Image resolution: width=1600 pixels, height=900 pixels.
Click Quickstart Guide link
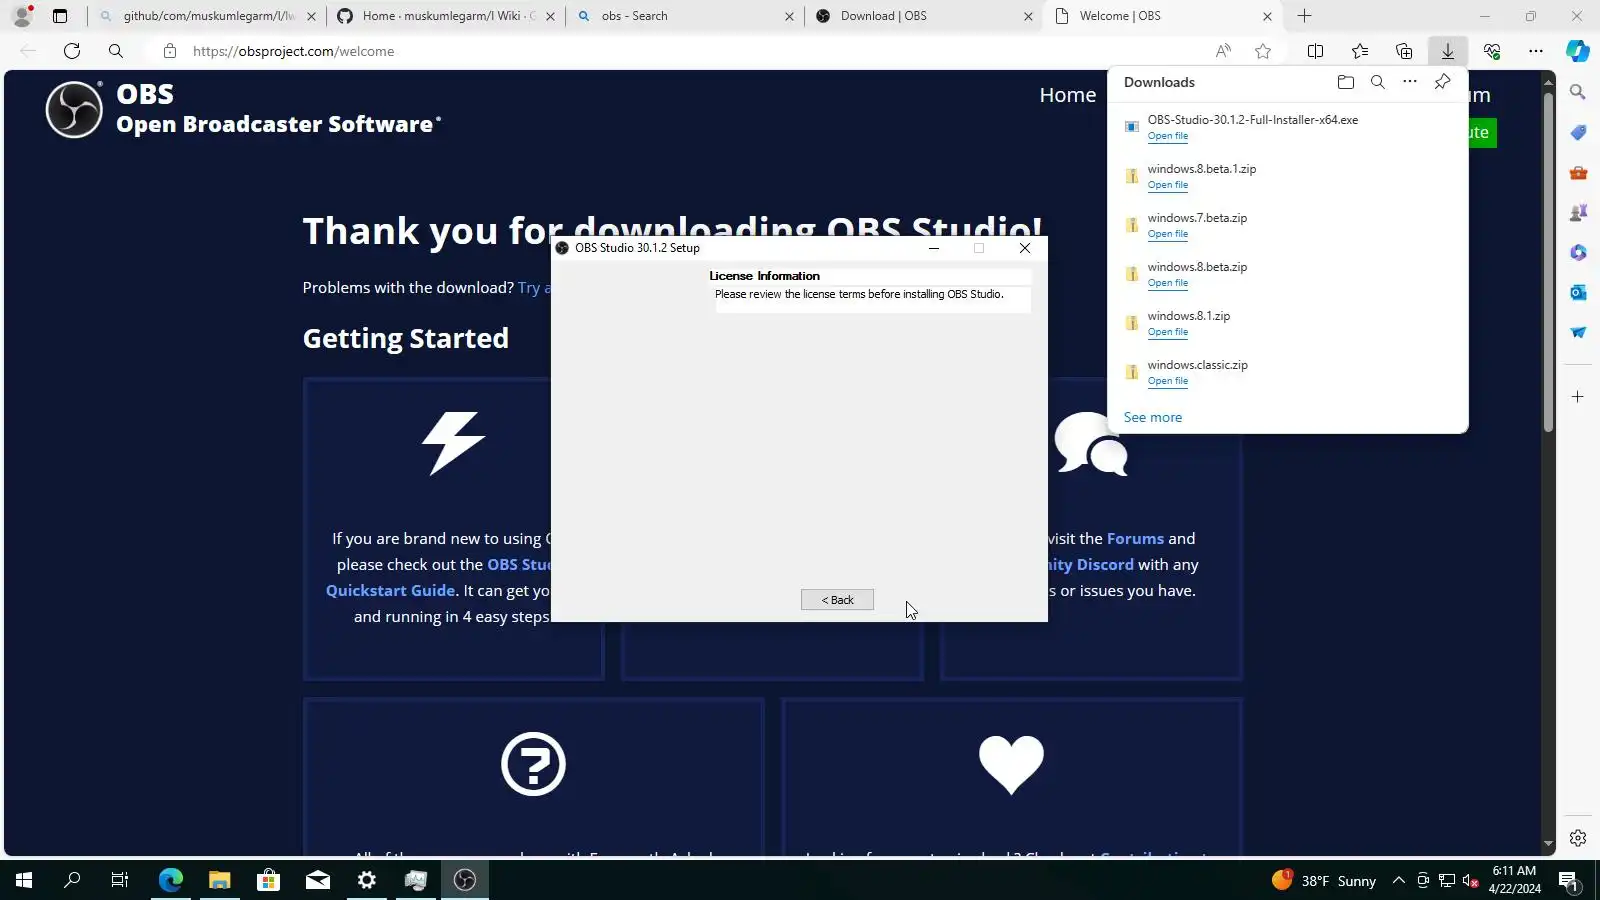(390, 590)
